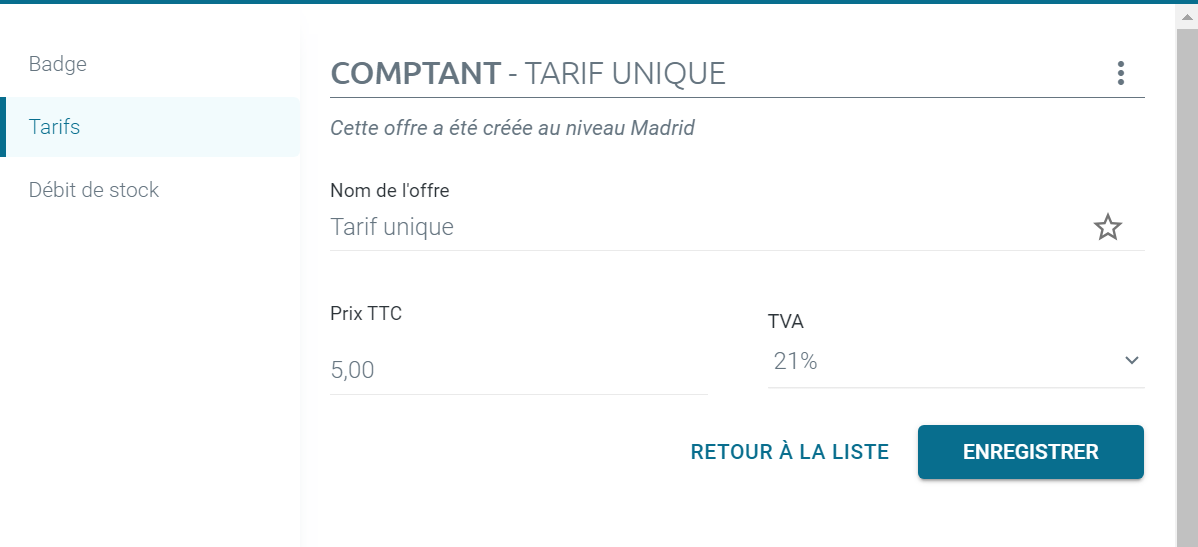The image size is (1198, 547).
Task: Expand the TVA chevron arrow
Action: click(1131, 361)
